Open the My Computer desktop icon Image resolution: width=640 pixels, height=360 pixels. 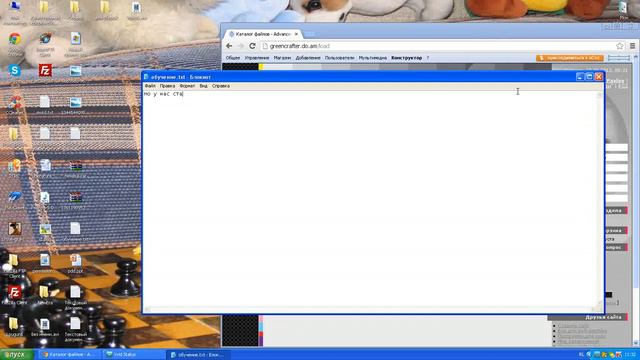(x=15, y=7)
